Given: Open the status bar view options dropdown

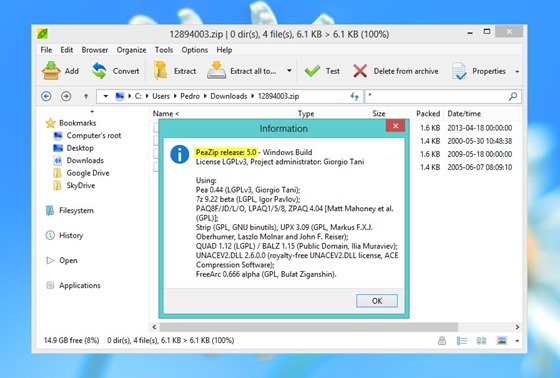Looking at the screenshot, I should click(517, 341).
